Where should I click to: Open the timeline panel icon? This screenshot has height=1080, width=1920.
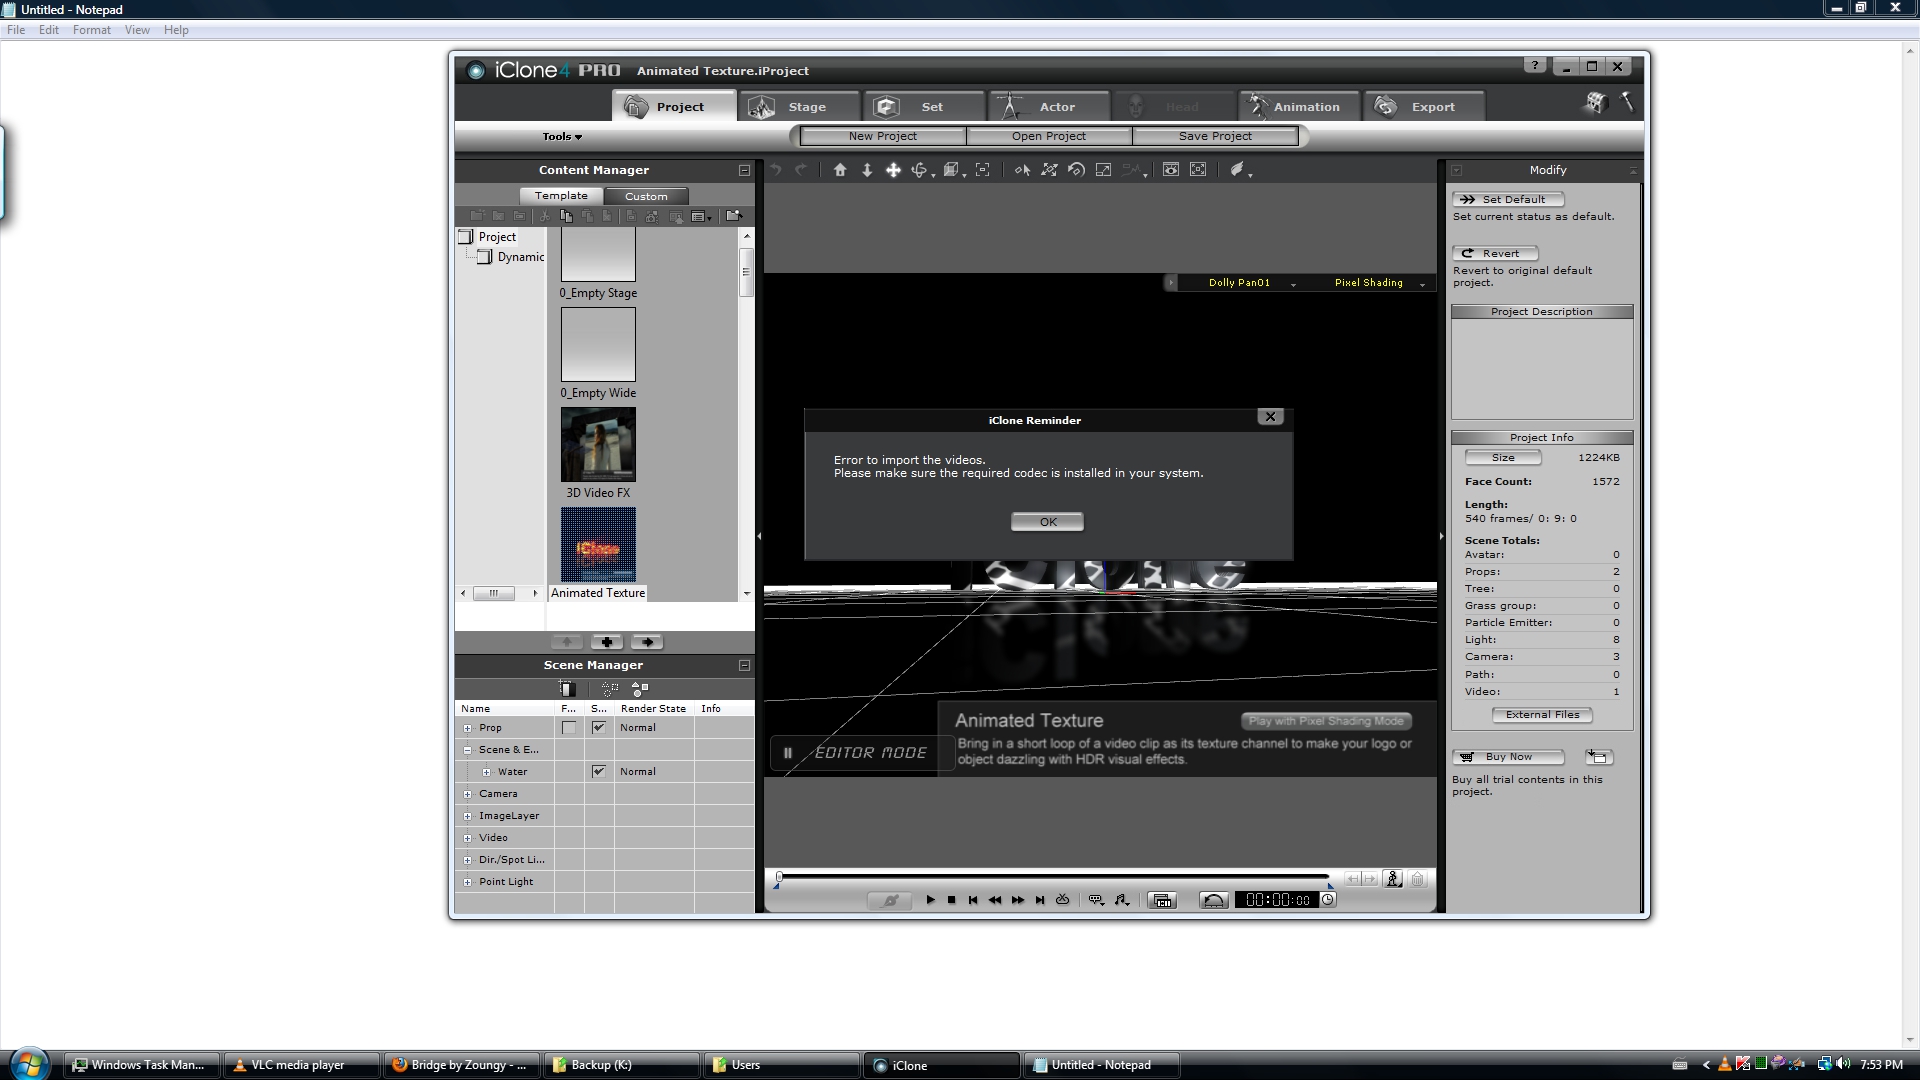point(1162,900)
